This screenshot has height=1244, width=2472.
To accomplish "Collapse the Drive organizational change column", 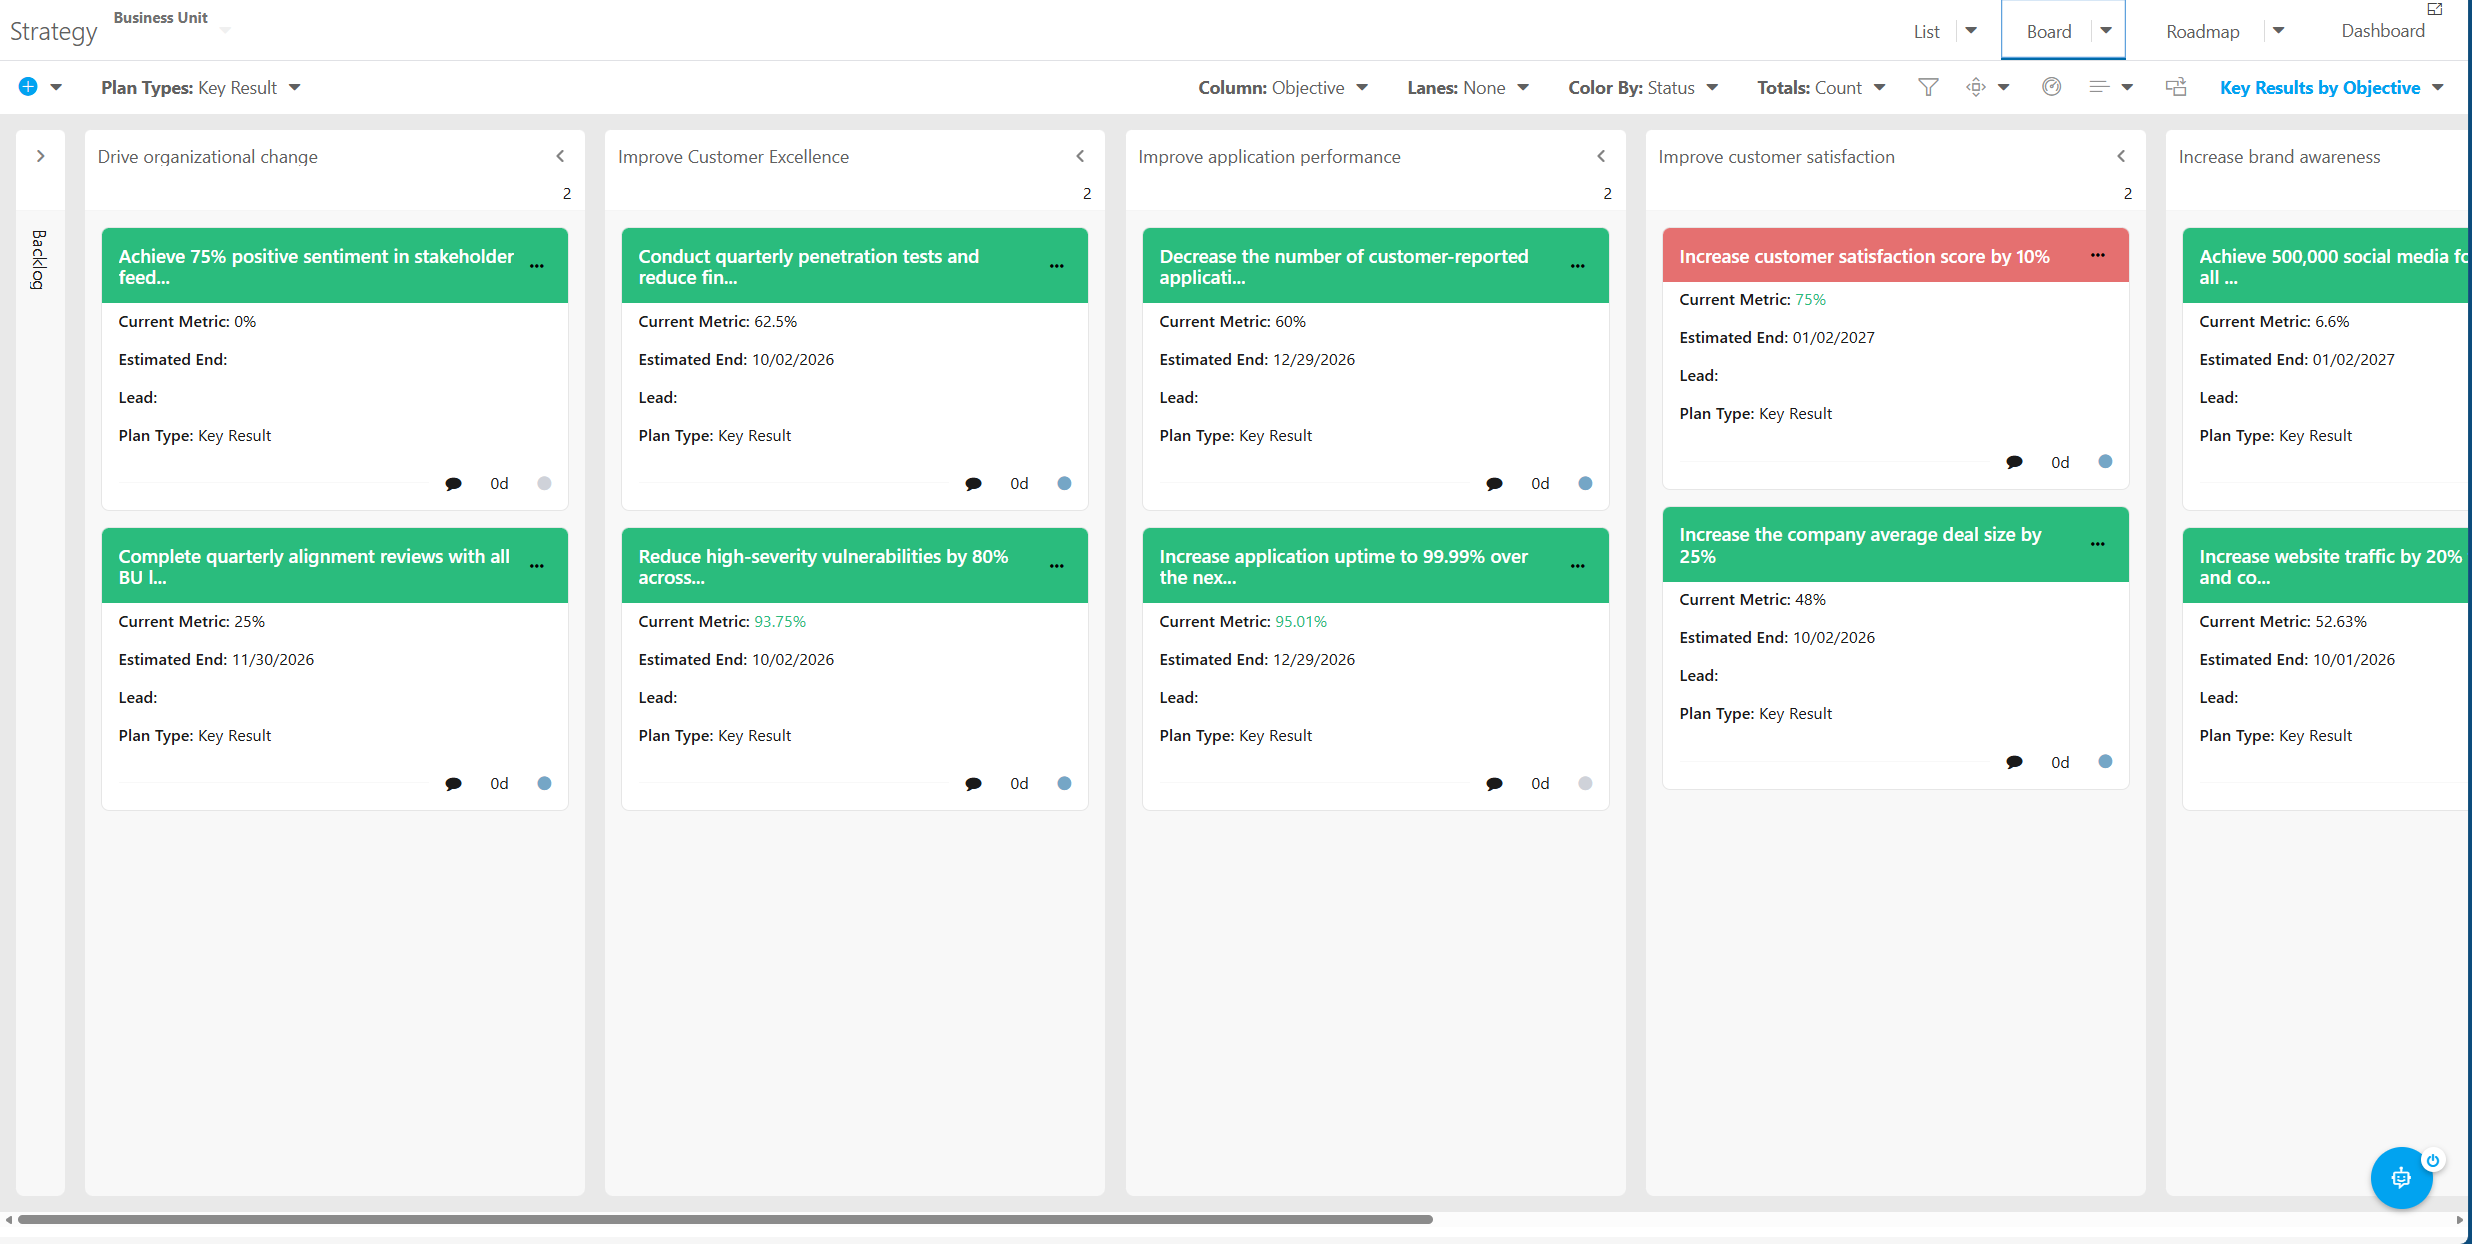I will pos(560,156).
